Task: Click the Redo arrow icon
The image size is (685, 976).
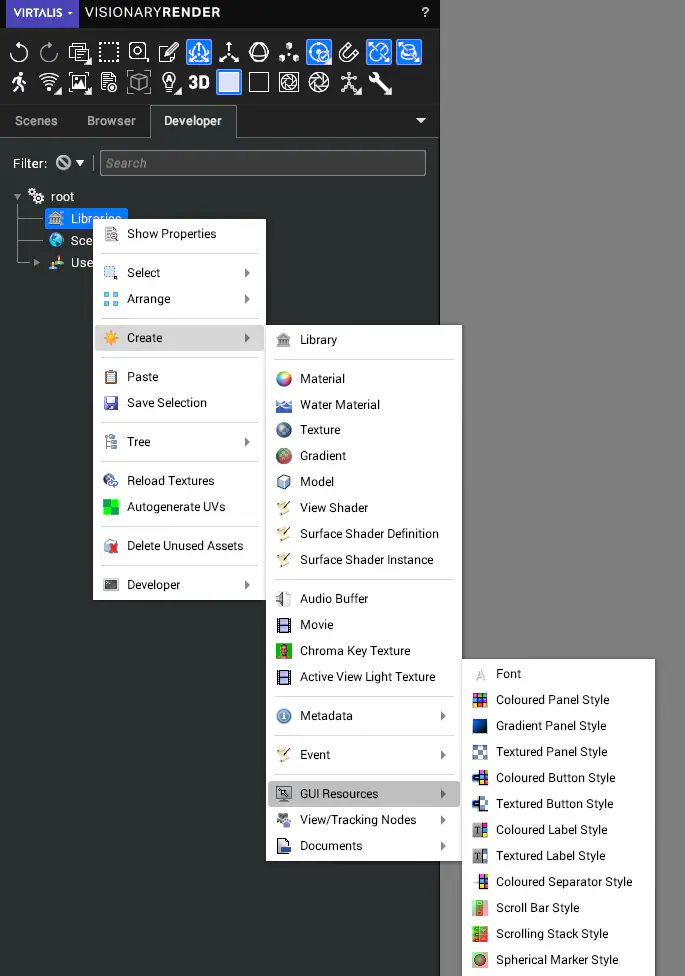Action: (49, 52)
